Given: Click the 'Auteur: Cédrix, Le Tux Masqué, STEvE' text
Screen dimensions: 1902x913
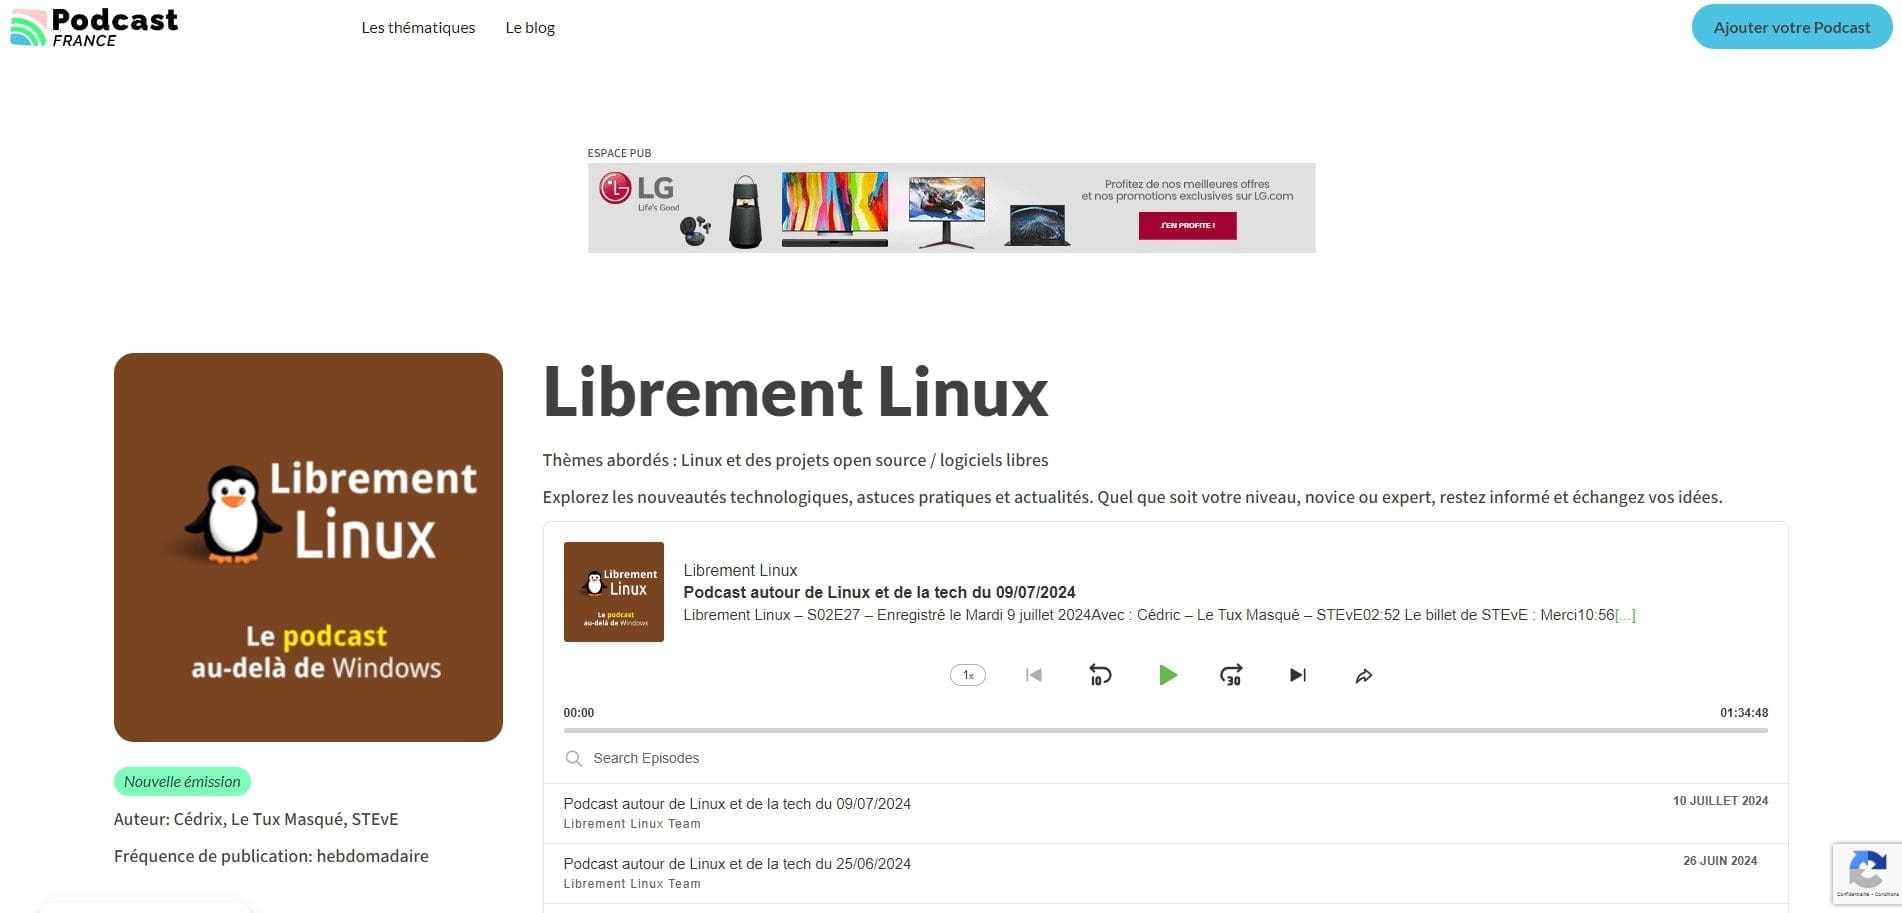Looking at the screenshot, I should pyautogui.click(x=256, y=819).
